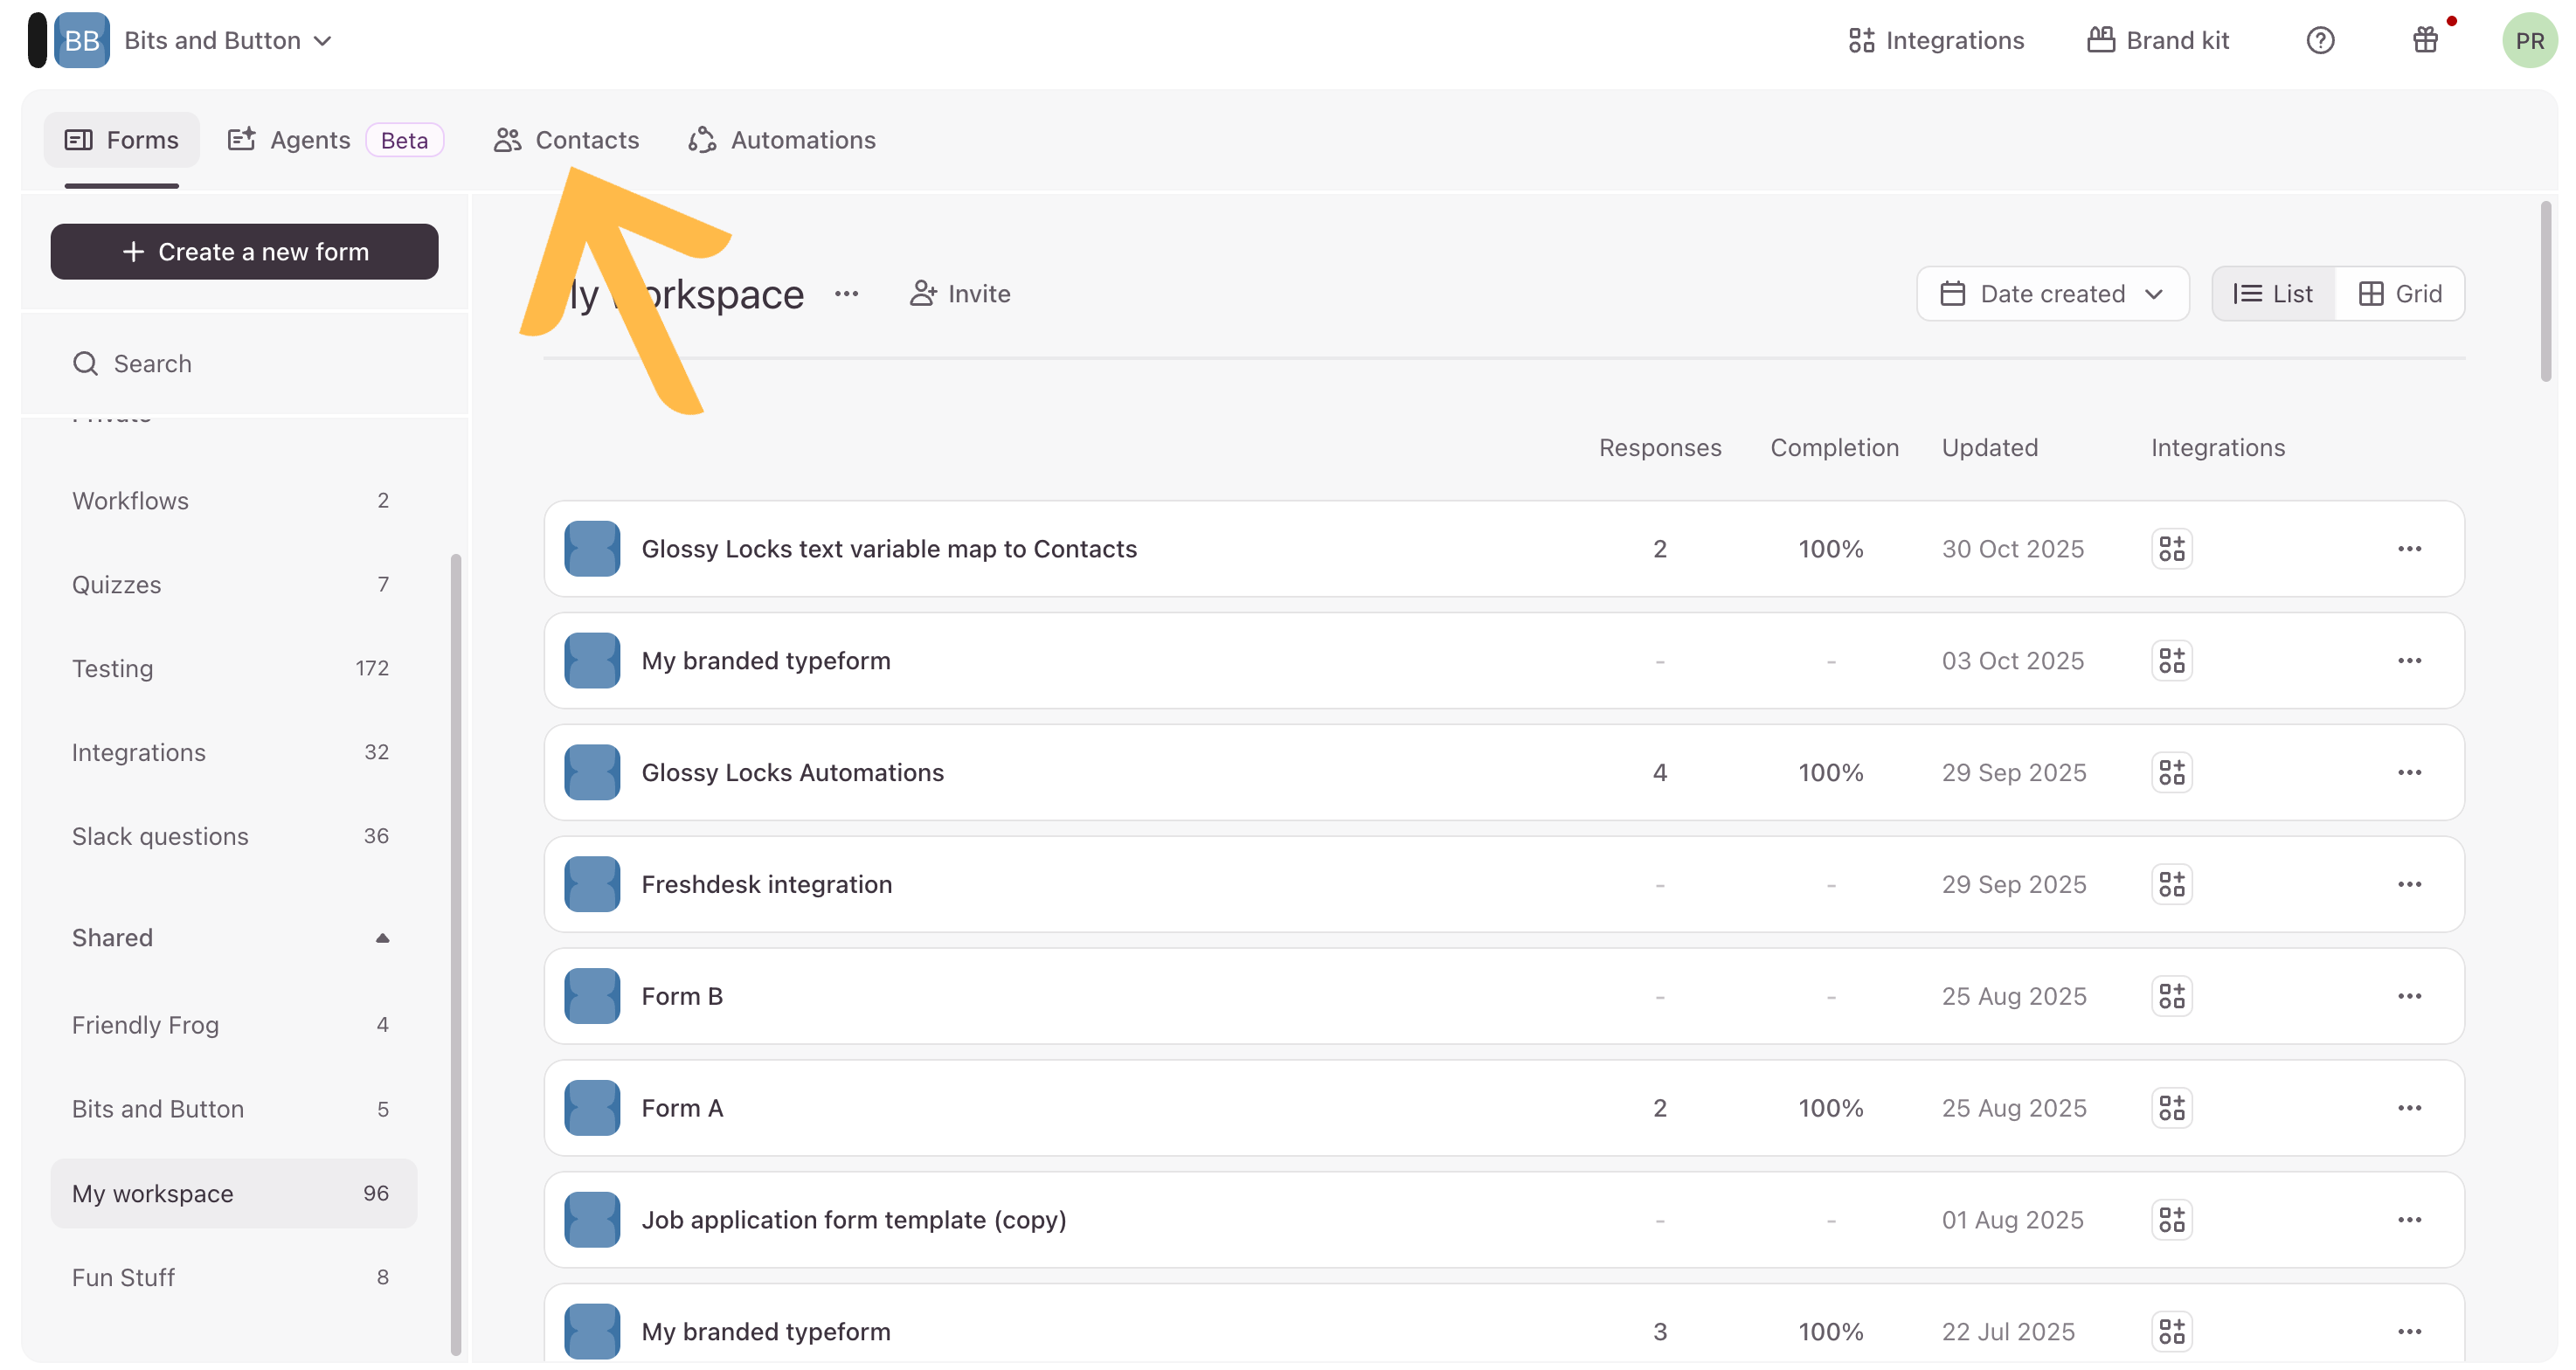
Task: Click Create a new form button
Action: [x=244, y=252]
